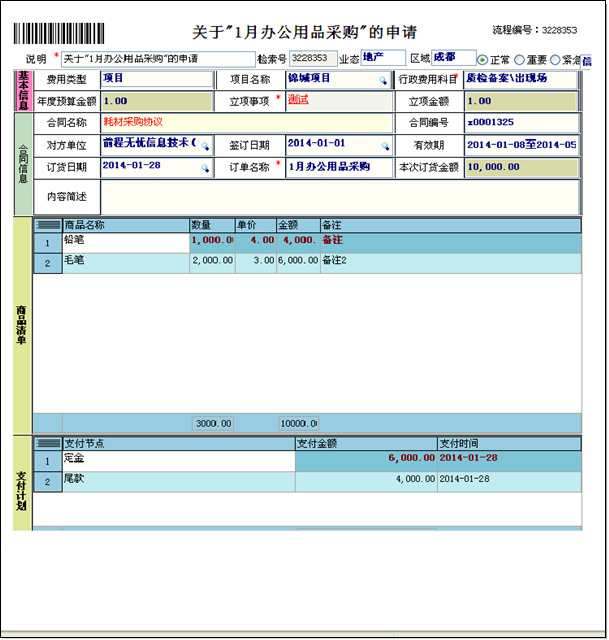Click the 商品名称 column header
This screenshot has height=640, width=609.
(126, 225)
